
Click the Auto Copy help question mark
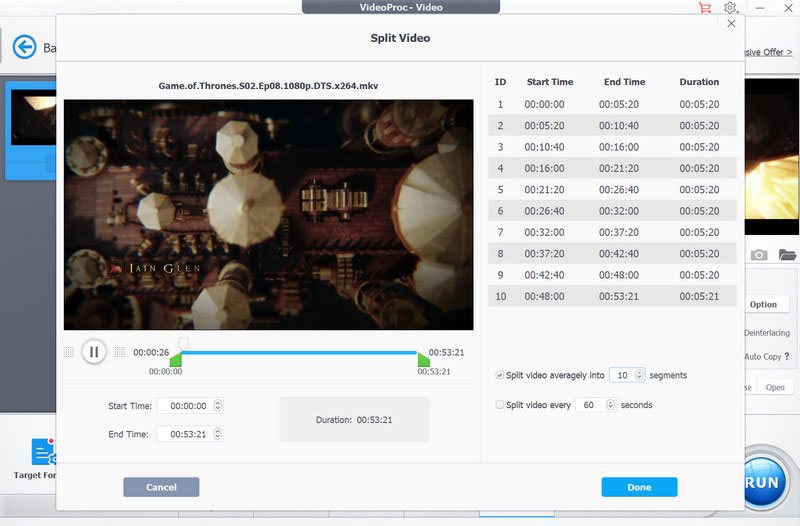tap(787, 356)
